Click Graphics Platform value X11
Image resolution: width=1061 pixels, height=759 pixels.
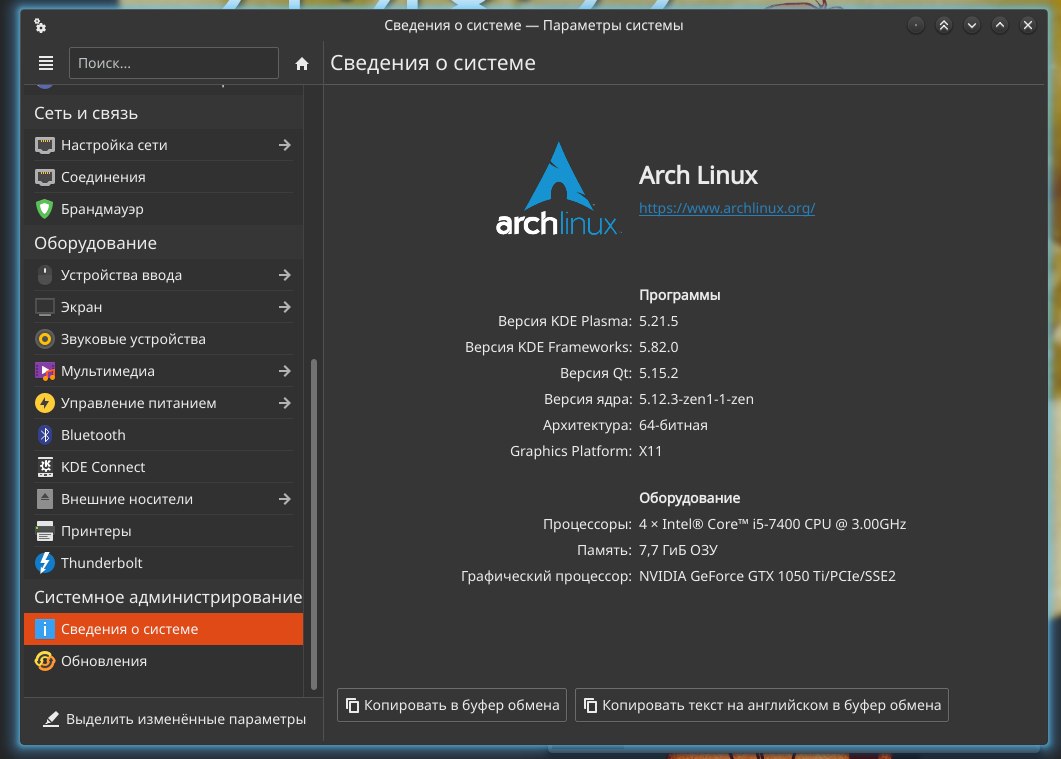(x=650, y=451)
